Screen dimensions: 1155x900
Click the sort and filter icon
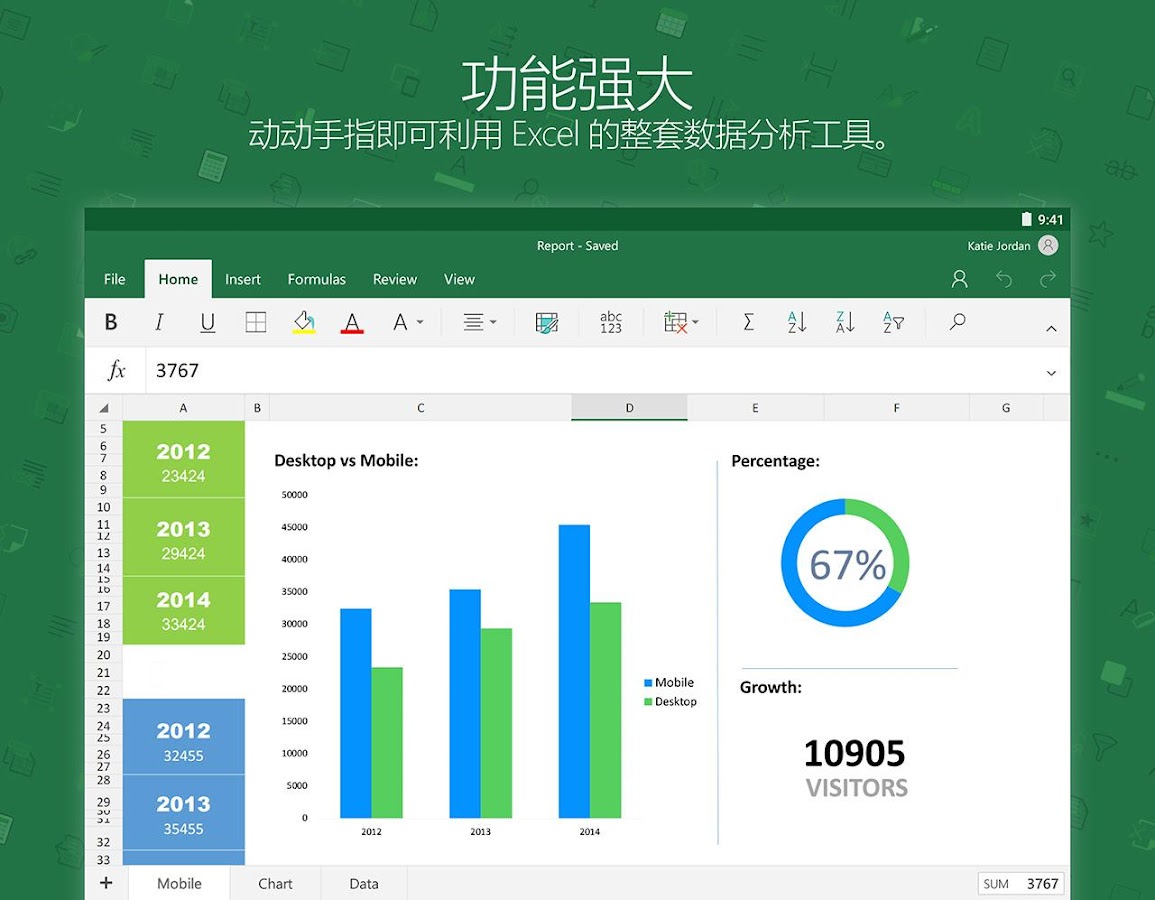click(893, 321)
